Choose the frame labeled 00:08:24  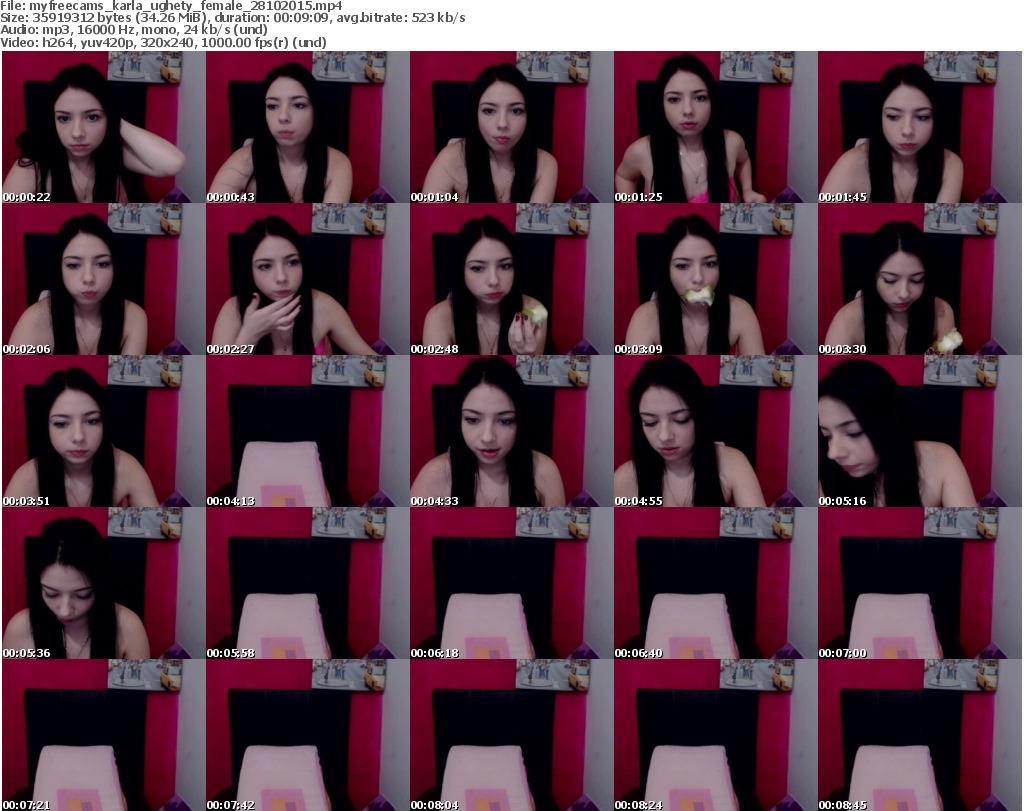tap(716, 735)
